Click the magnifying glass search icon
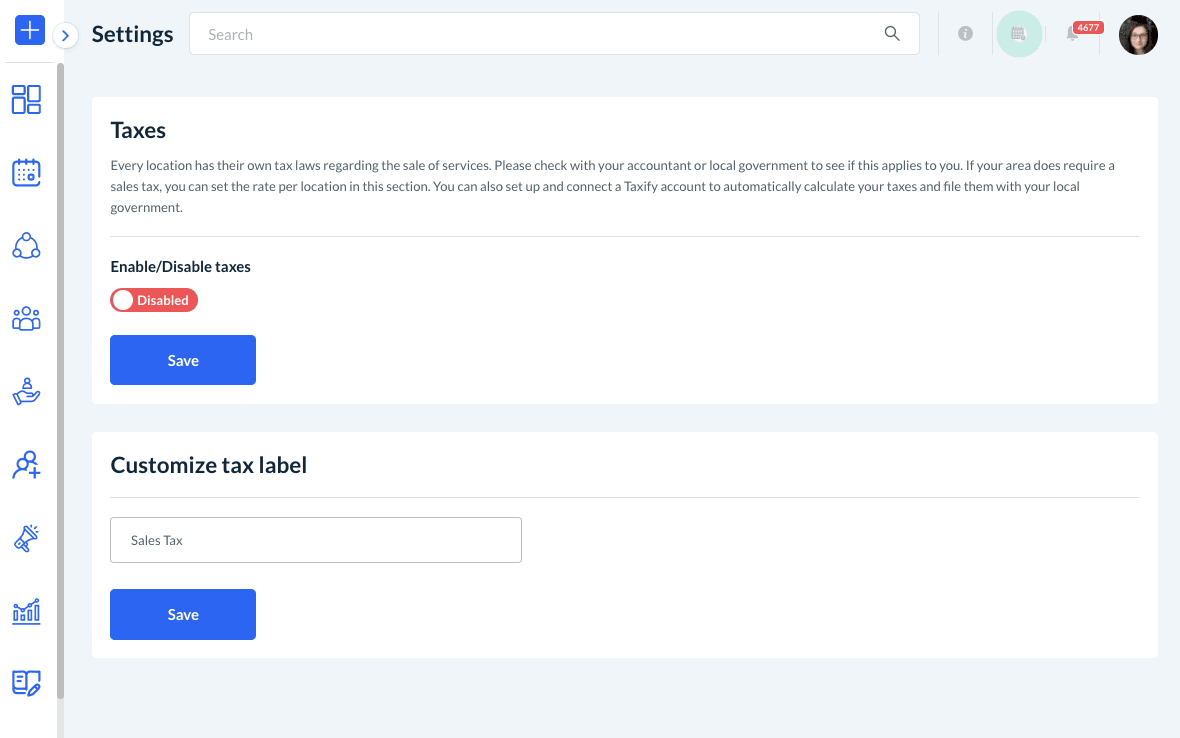The height and width of the screenshot is (738, 1180). pos(892,34)
